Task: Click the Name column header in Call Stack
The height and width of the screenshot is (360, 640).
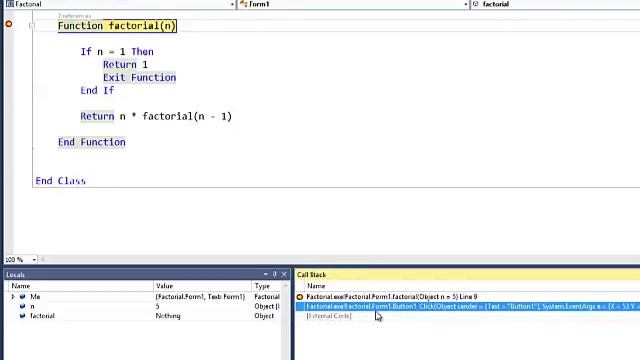Action: [x=316, y=286]
